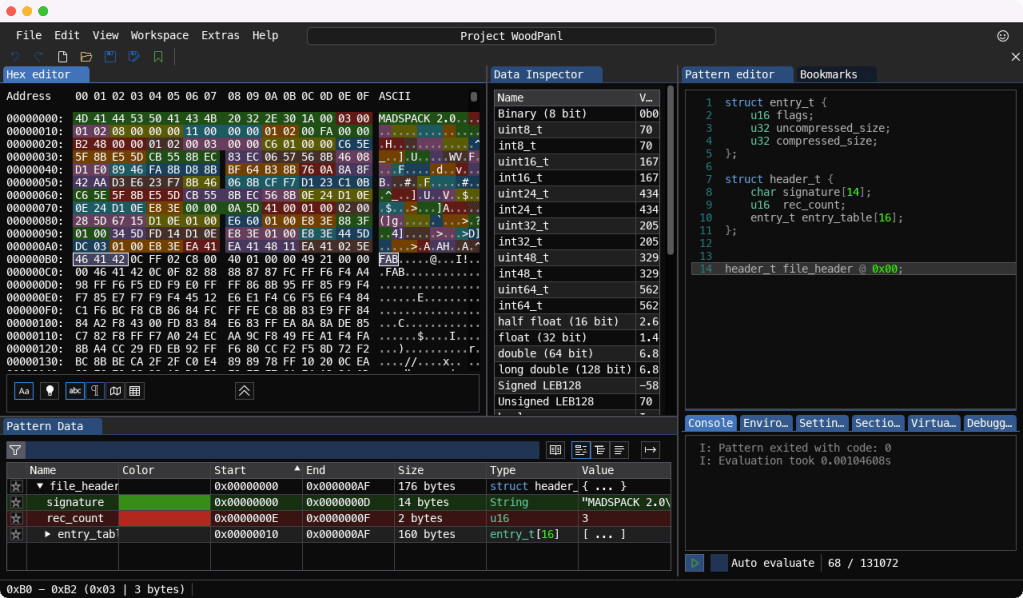The height and width of the screenshot is (598, 1023).
Task: Open the Debugger tab in pattern editor
Action: pyautogui.click(x=989, y=423)
